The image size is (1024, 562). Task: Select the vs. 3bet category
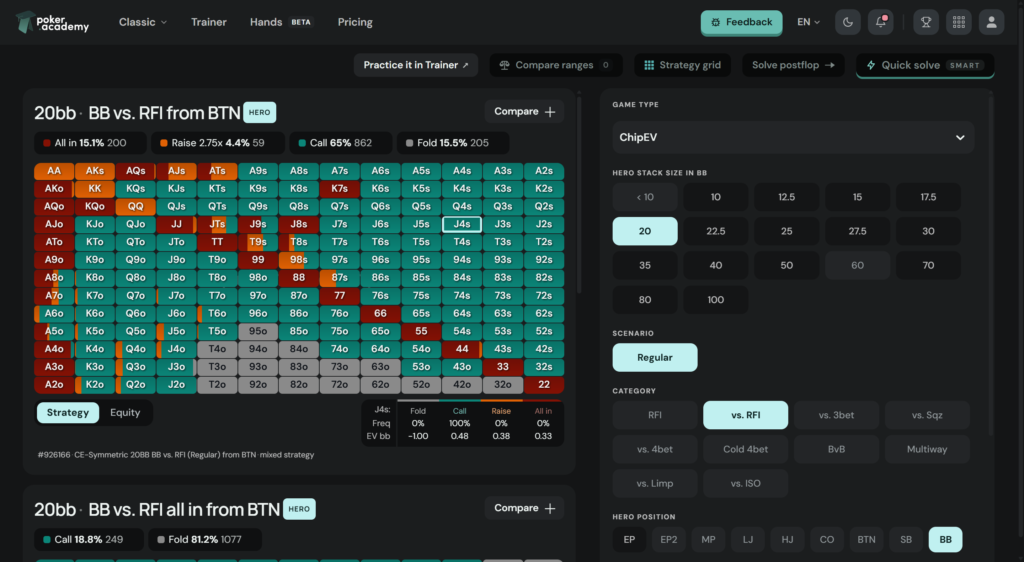click(836, 415)
